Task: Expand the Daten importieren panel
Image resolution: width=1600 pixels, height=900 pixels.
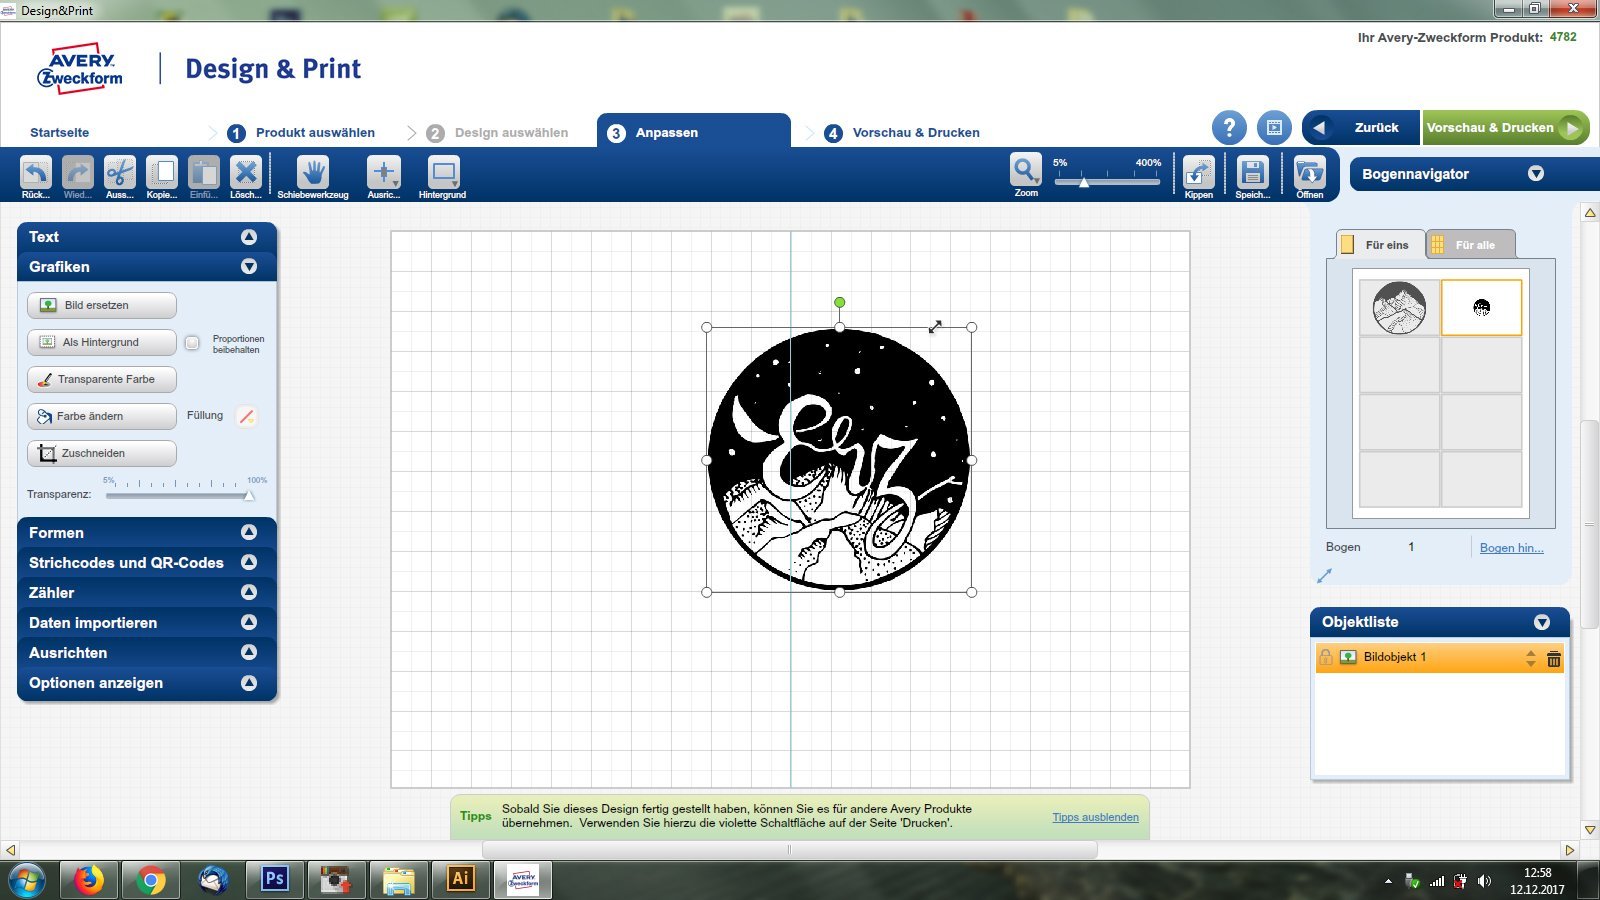Action: point(249,622)
